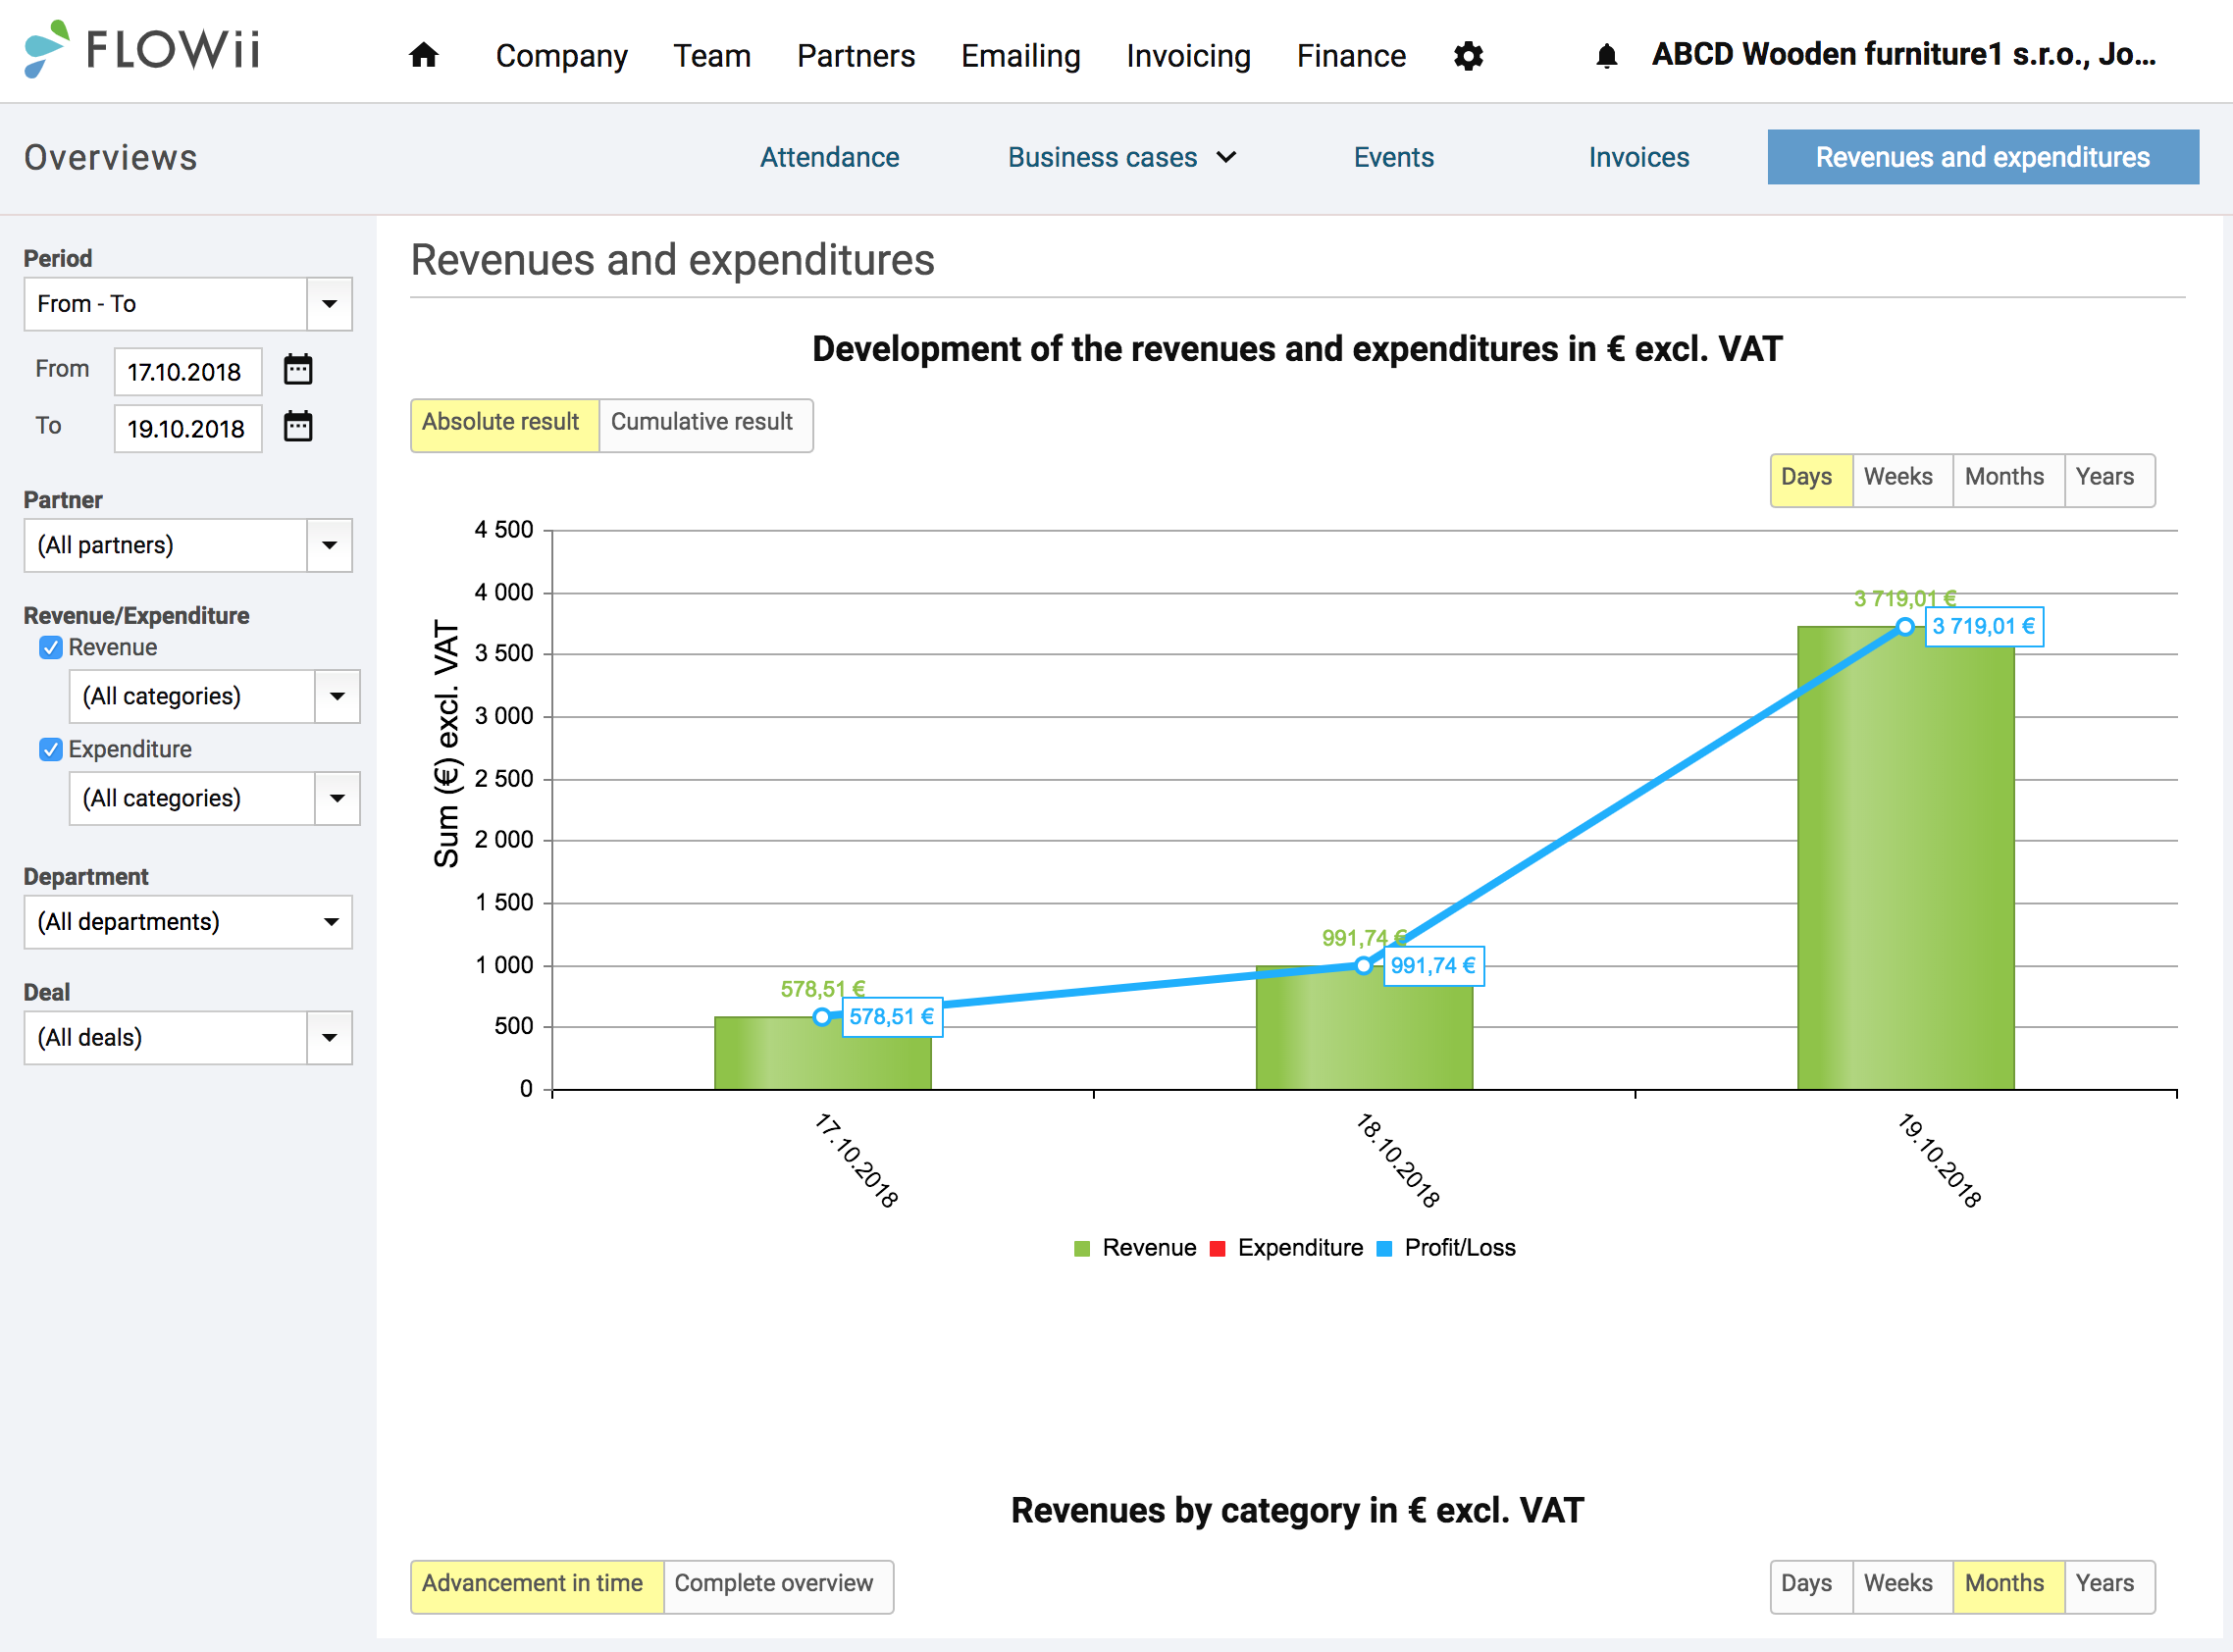Select Absolute result view
Image resolution: width=2233 pixels, height=1652 pixels.
coord(504,425)
